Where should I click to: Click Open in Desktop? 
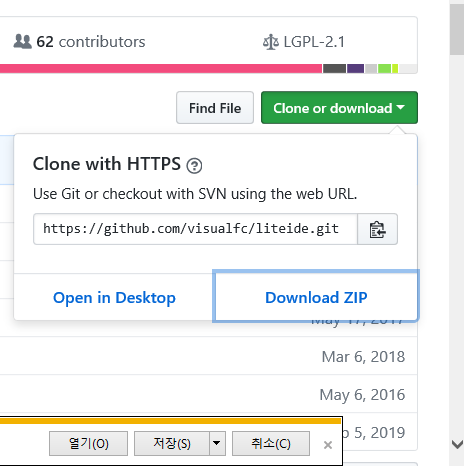coord(114,297)
